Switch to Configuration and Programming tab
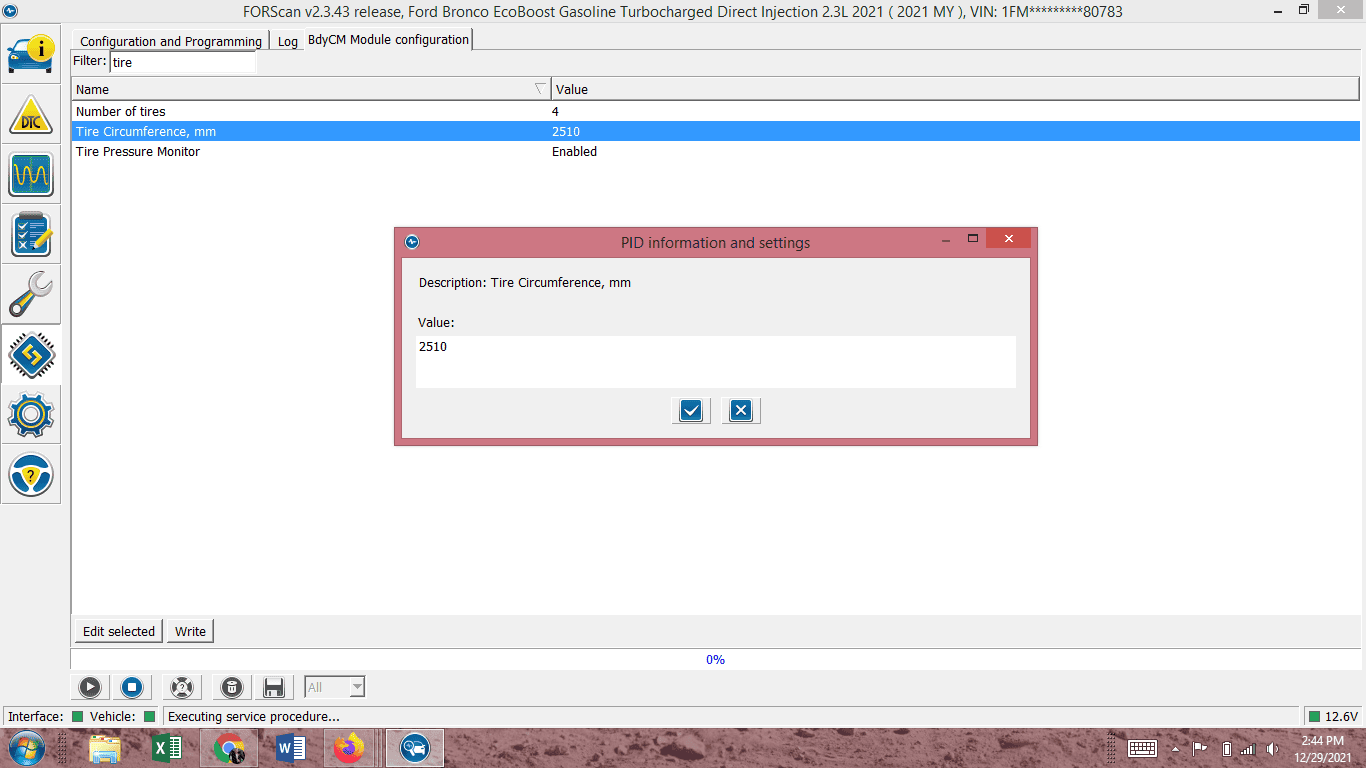The height and width of the screenshot is (768, 1366). pyautogui.click(x=171, y=41)
